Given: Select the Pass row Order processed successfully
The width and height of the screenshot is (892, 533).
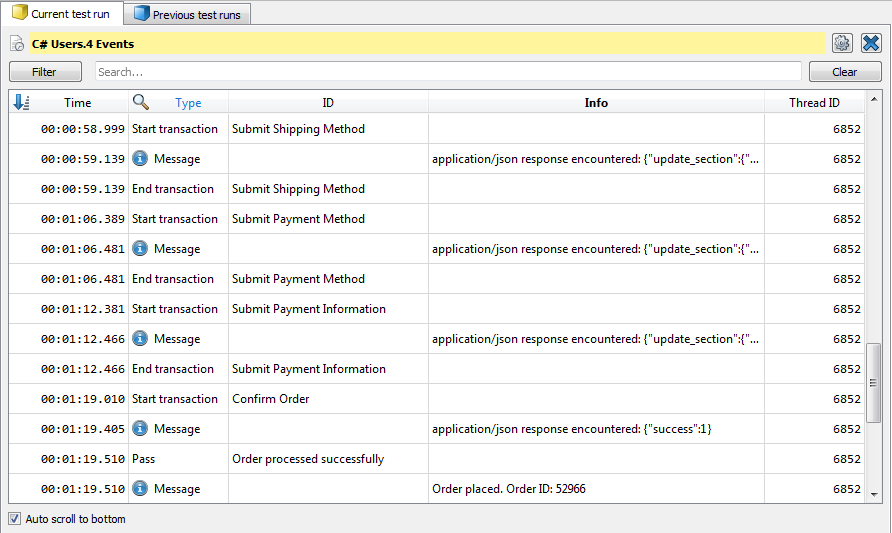Looking at the screenshot, I should [x=307, y=459].
